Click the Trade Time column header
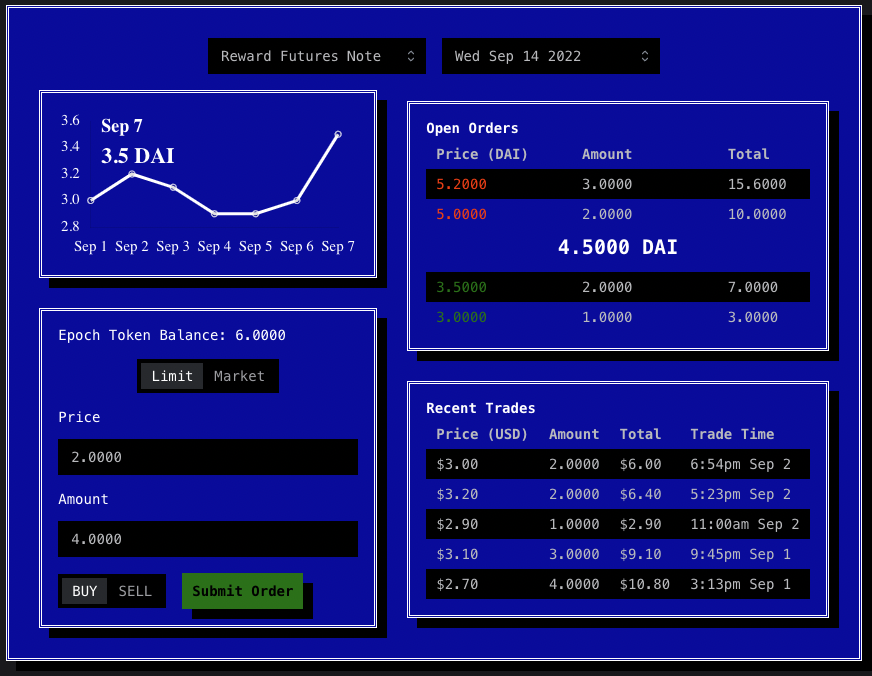Screen dimensions: 872x676 click(x=732, y=434)
